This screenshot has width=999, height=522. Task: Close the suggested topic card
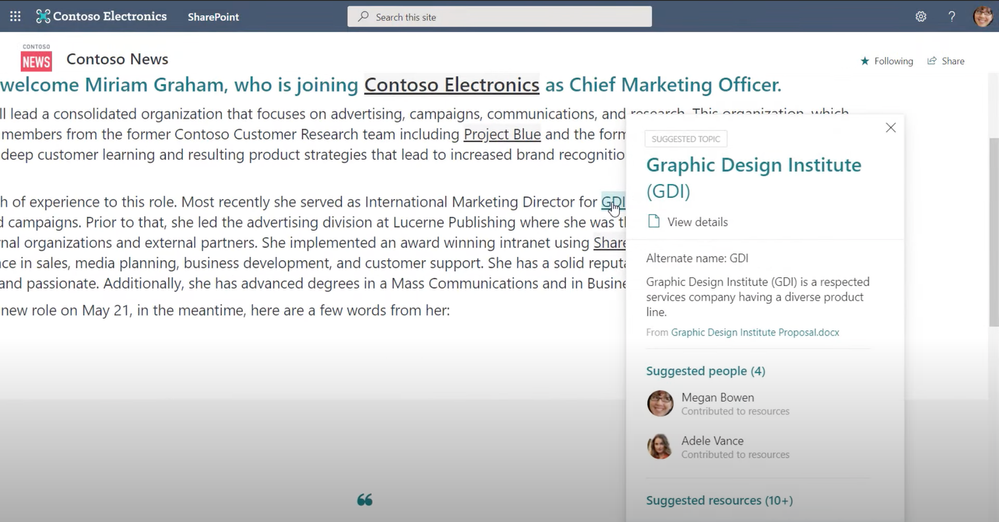coord(890,127)
